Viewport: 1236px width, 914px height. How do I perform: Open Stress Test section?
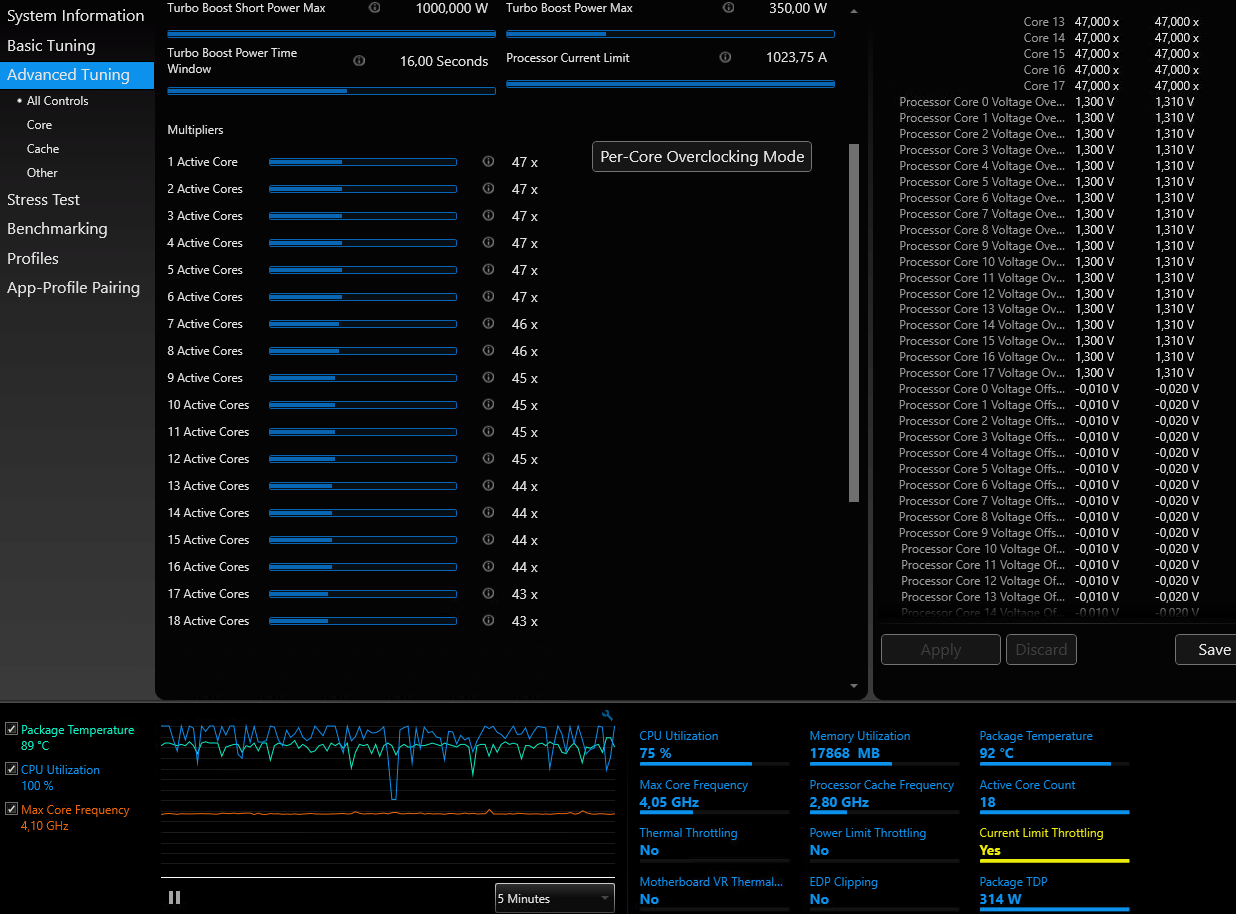tap(43, 199)
